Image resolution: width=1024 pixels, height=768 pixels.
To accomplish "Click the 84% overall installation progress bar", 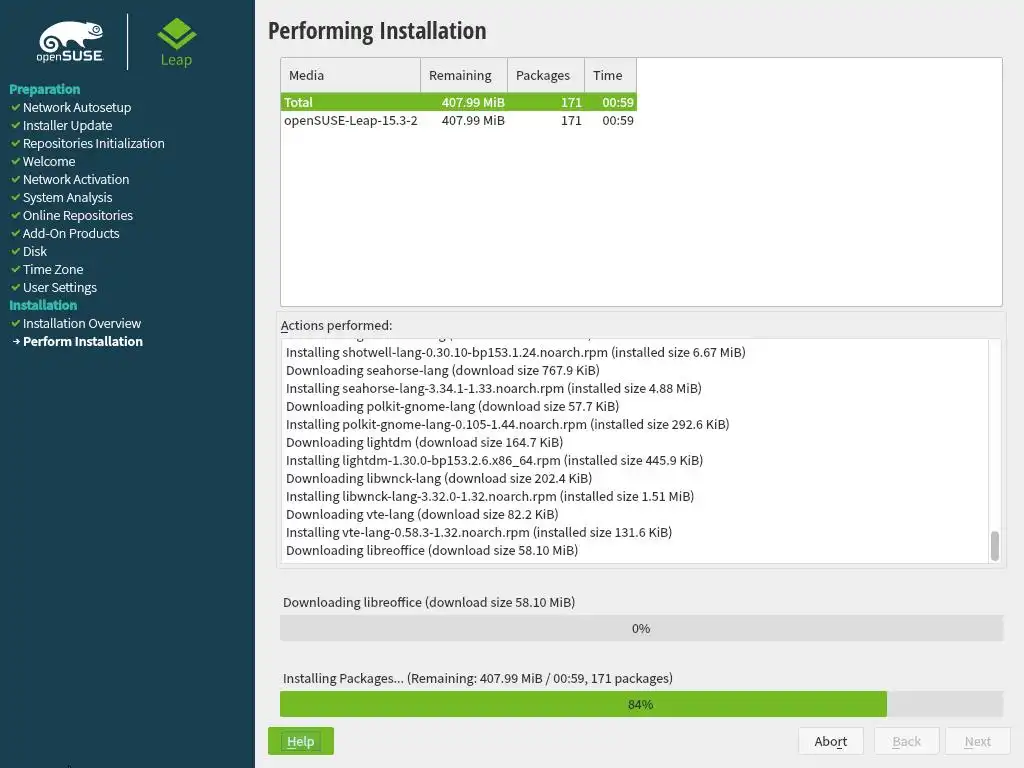I will [x=641, y=704].
